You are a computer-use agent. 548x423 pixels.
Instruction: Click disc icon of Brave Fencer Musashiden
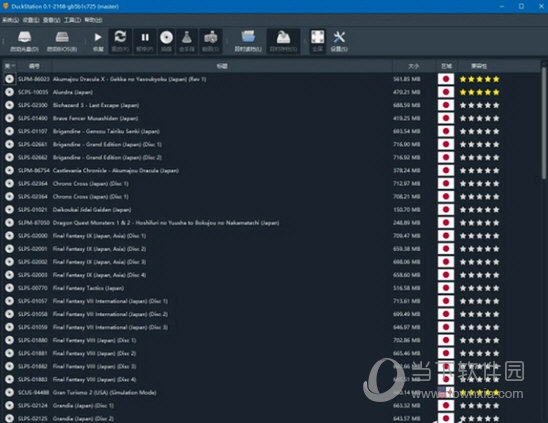pos(9,118)
